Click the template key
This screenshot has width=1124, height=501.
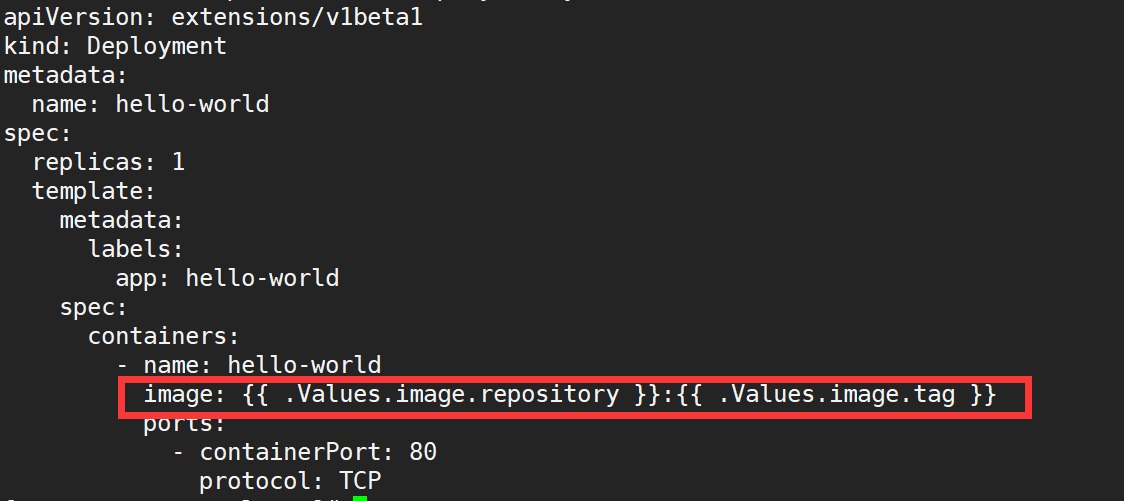(x=93, y=191)
